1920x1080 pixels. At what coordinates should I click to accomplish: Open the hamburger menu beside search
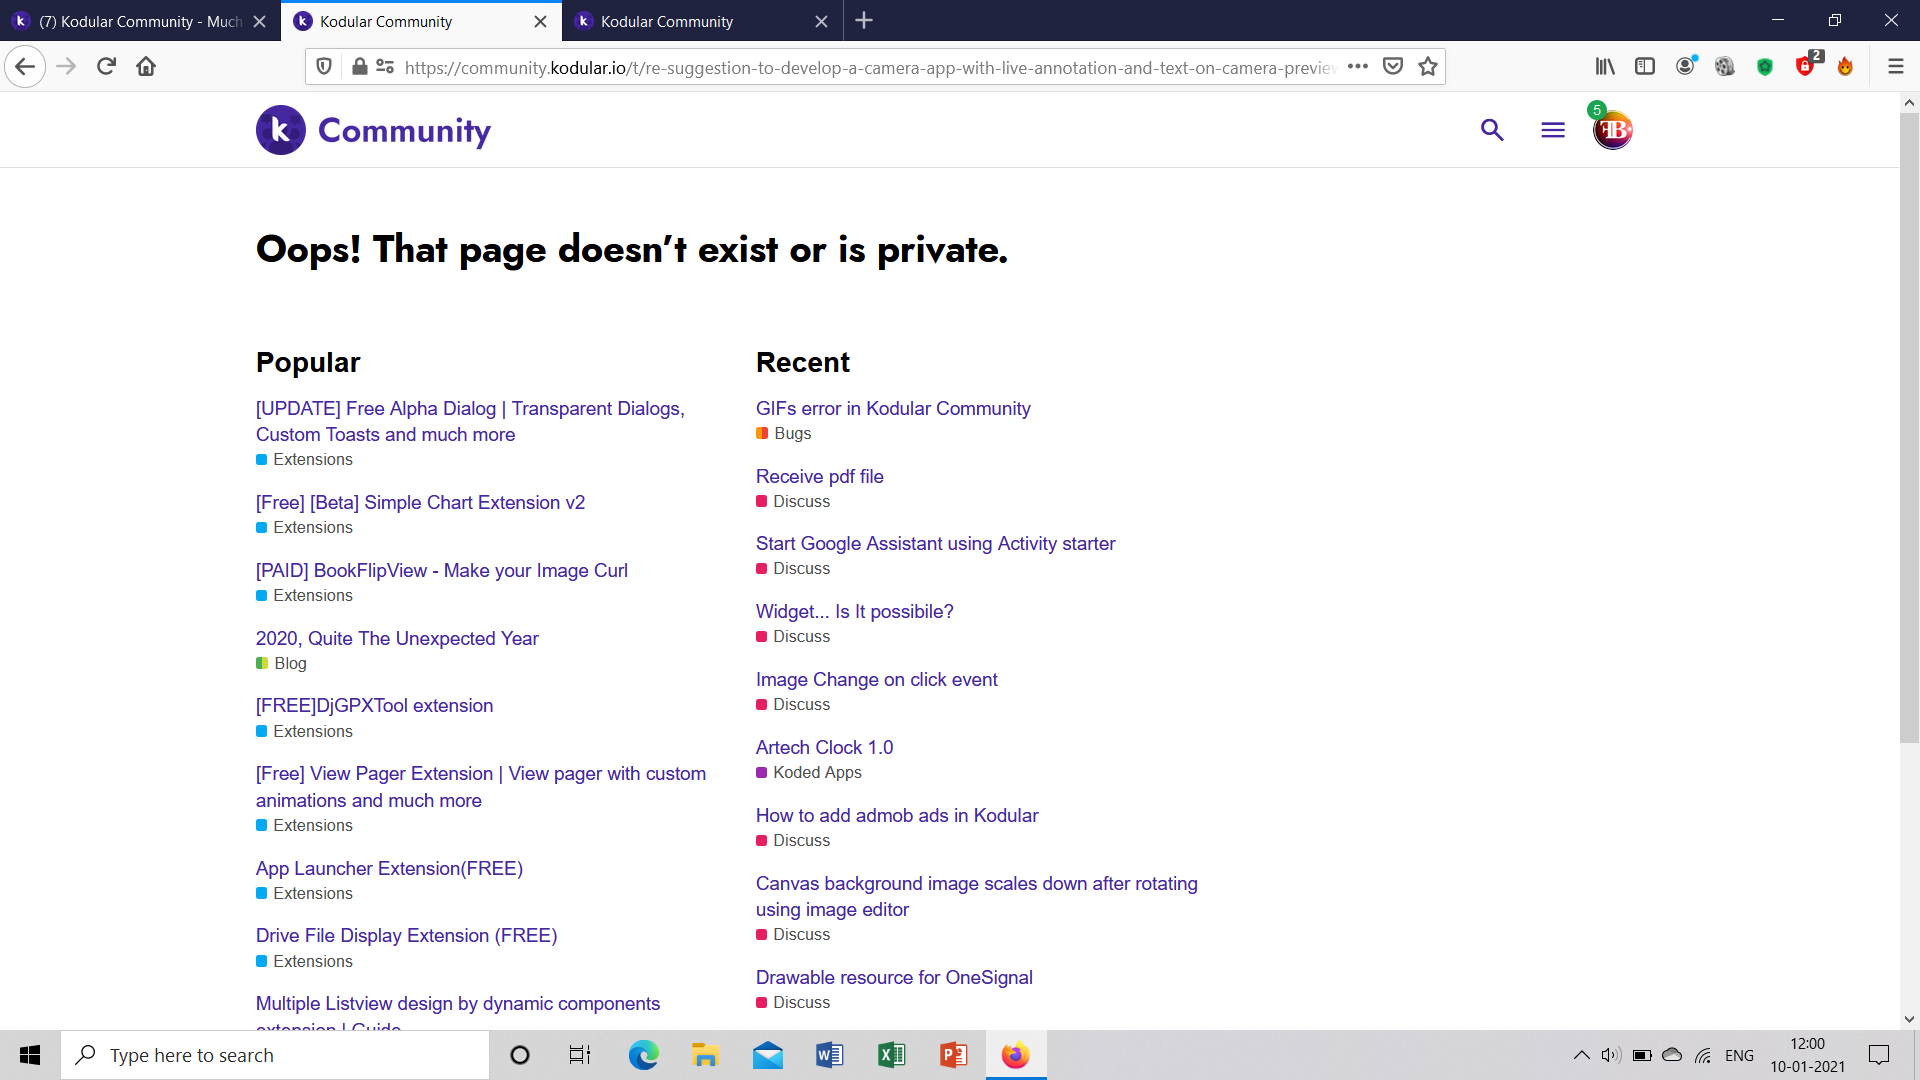1553,130
